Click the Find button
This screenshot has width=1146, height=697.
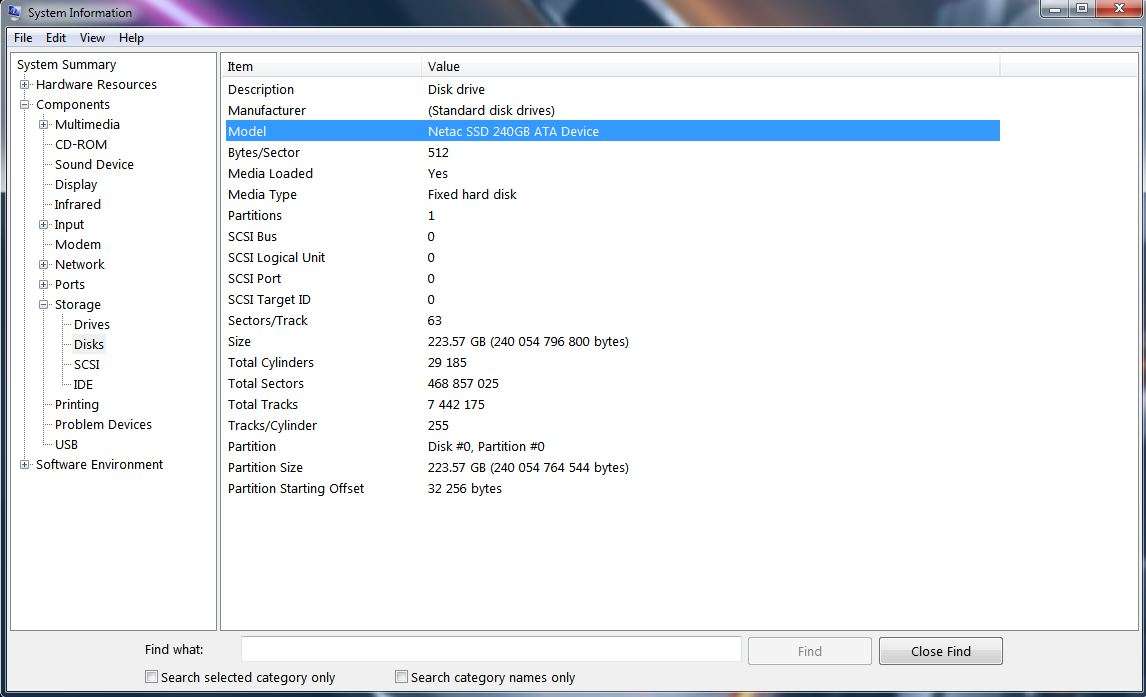809,650
